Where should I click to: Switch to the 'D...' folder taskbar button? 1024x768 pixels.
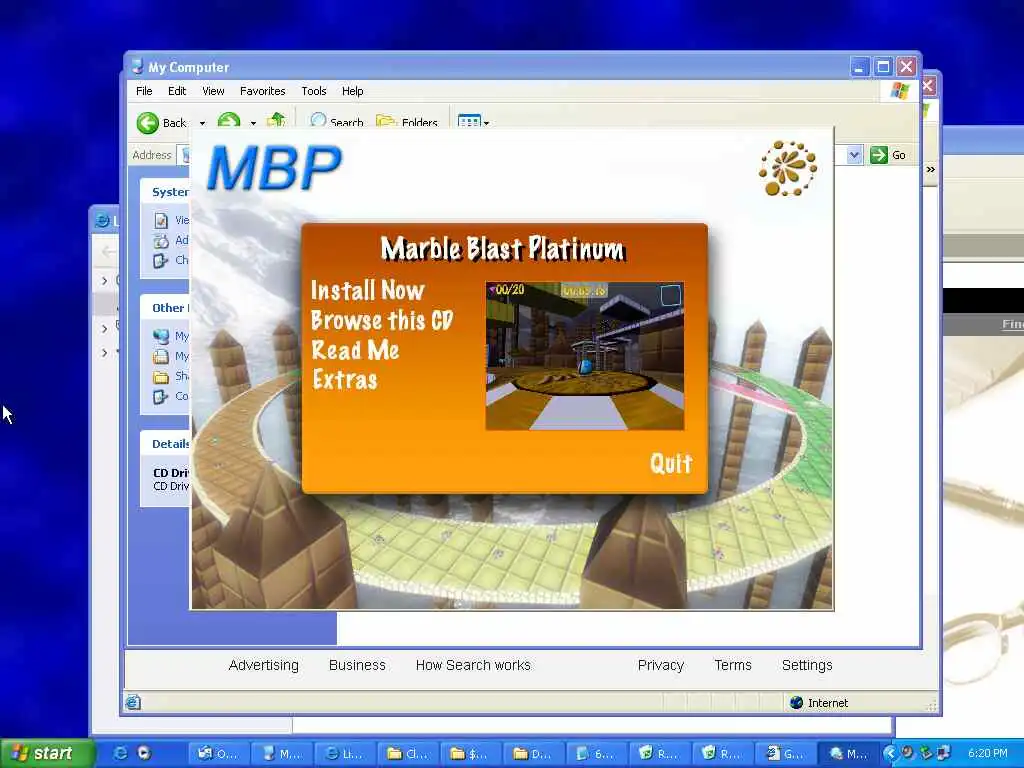[533, 754]
